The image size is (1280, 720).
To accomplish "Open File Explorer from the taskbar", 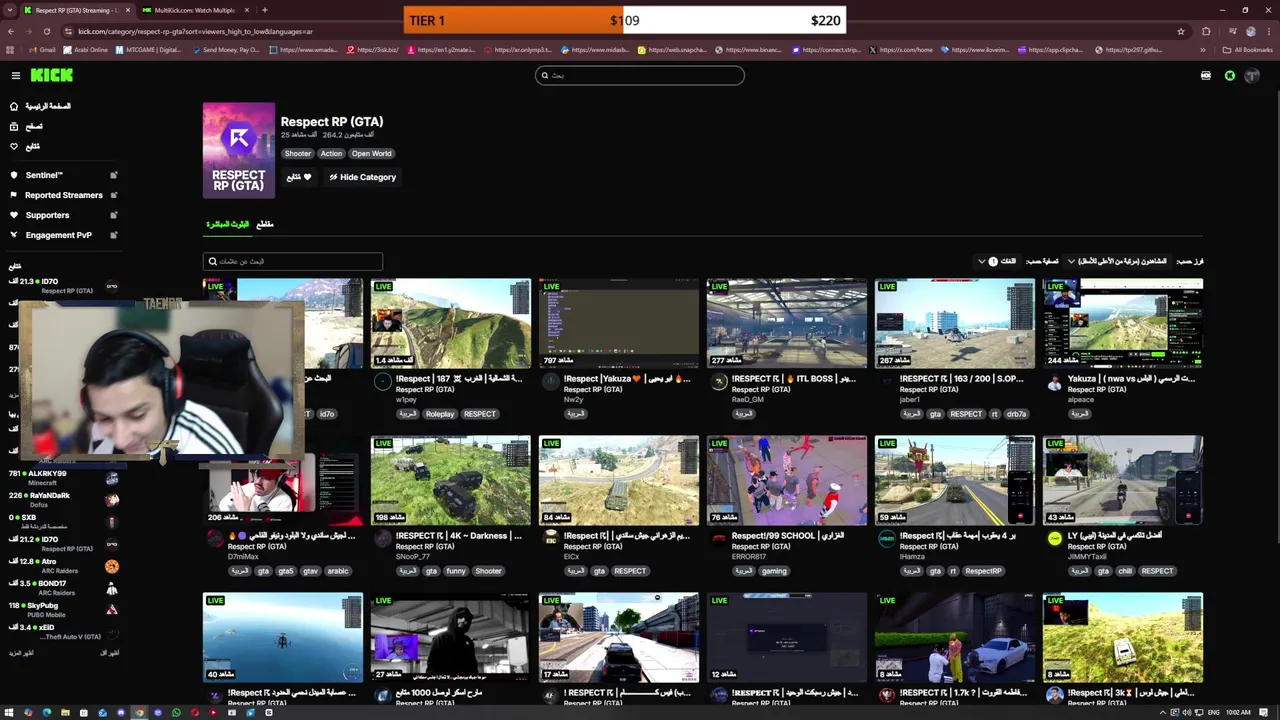I will [x=65, y=712].
